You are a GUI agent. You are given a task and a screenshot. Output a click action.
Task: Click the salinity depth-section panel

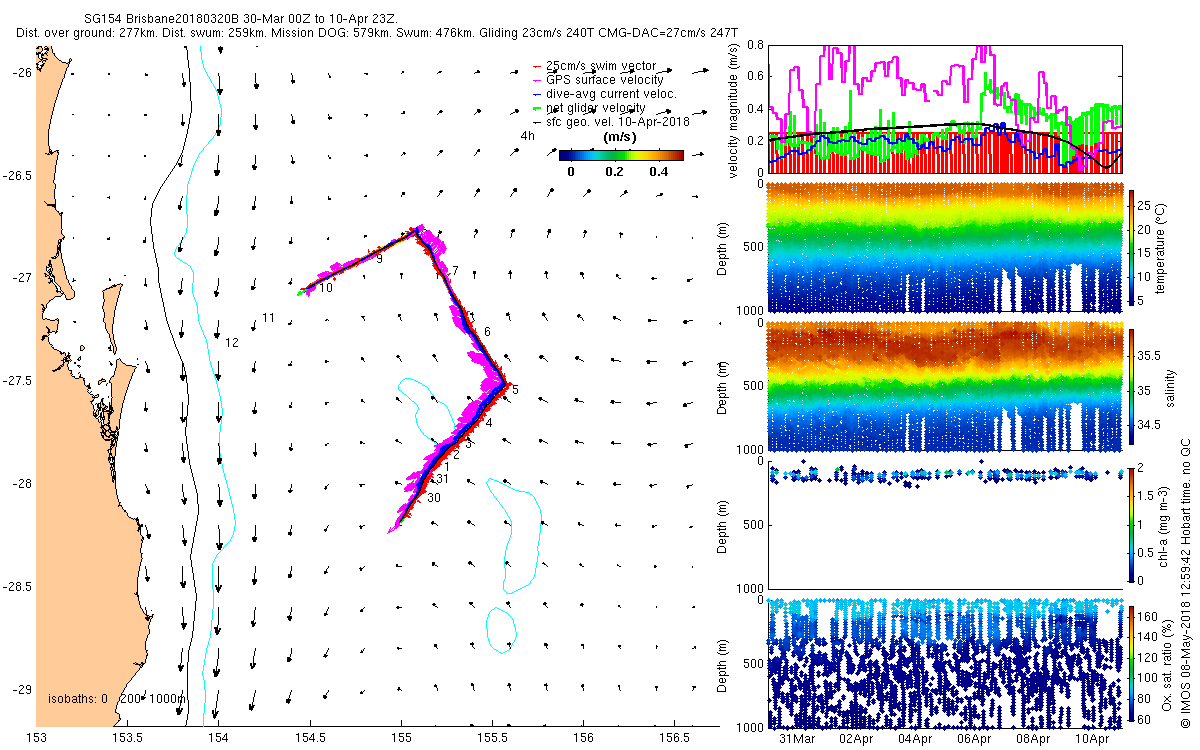click(x=944, y=386)
